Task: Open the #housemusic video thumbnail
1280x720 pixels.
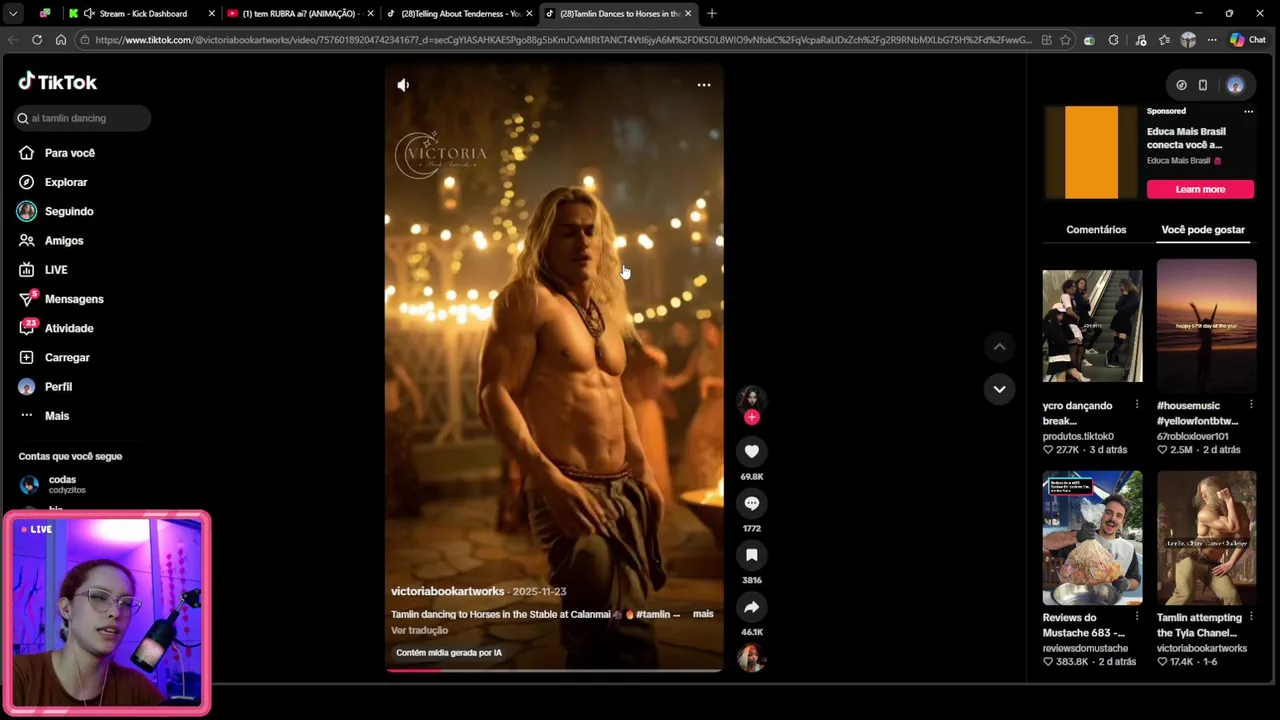Action: coord(1206,326)
